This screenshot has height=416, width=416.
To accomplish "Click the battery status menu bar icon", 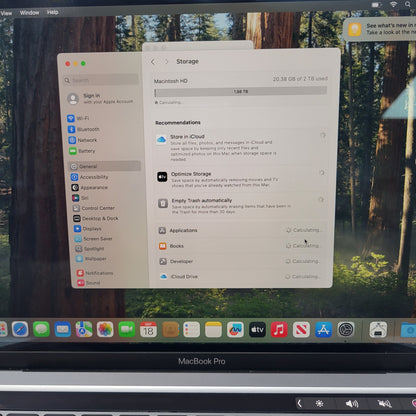I will 376,5.
